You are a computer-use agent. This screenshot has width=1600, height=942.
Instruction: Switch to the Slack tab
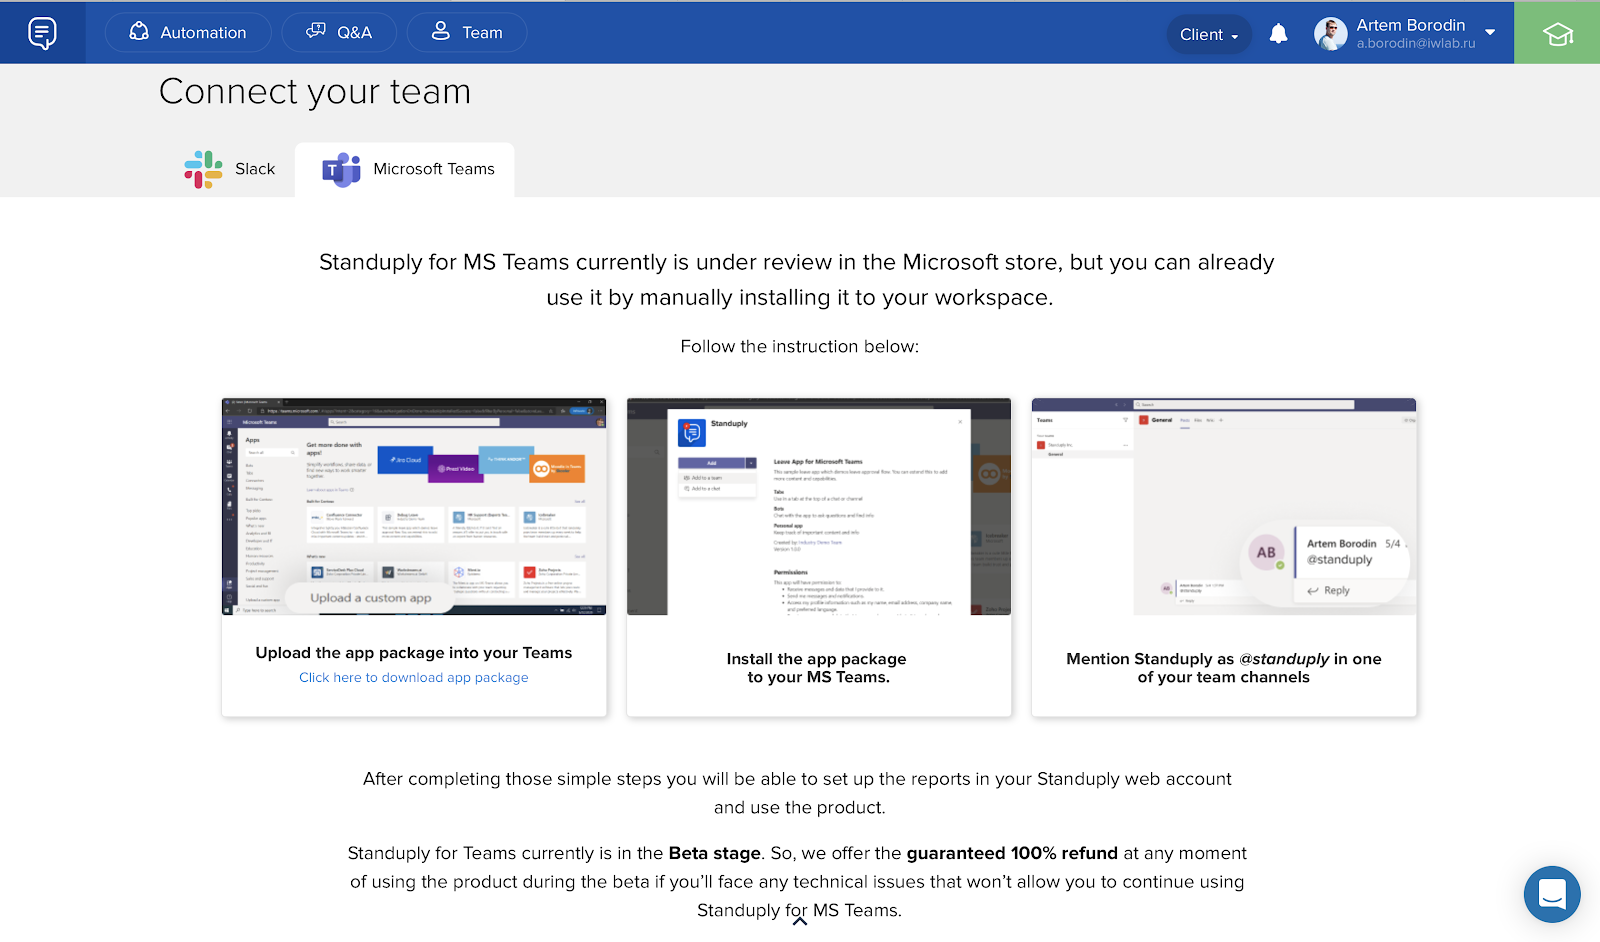pos(230,169)
